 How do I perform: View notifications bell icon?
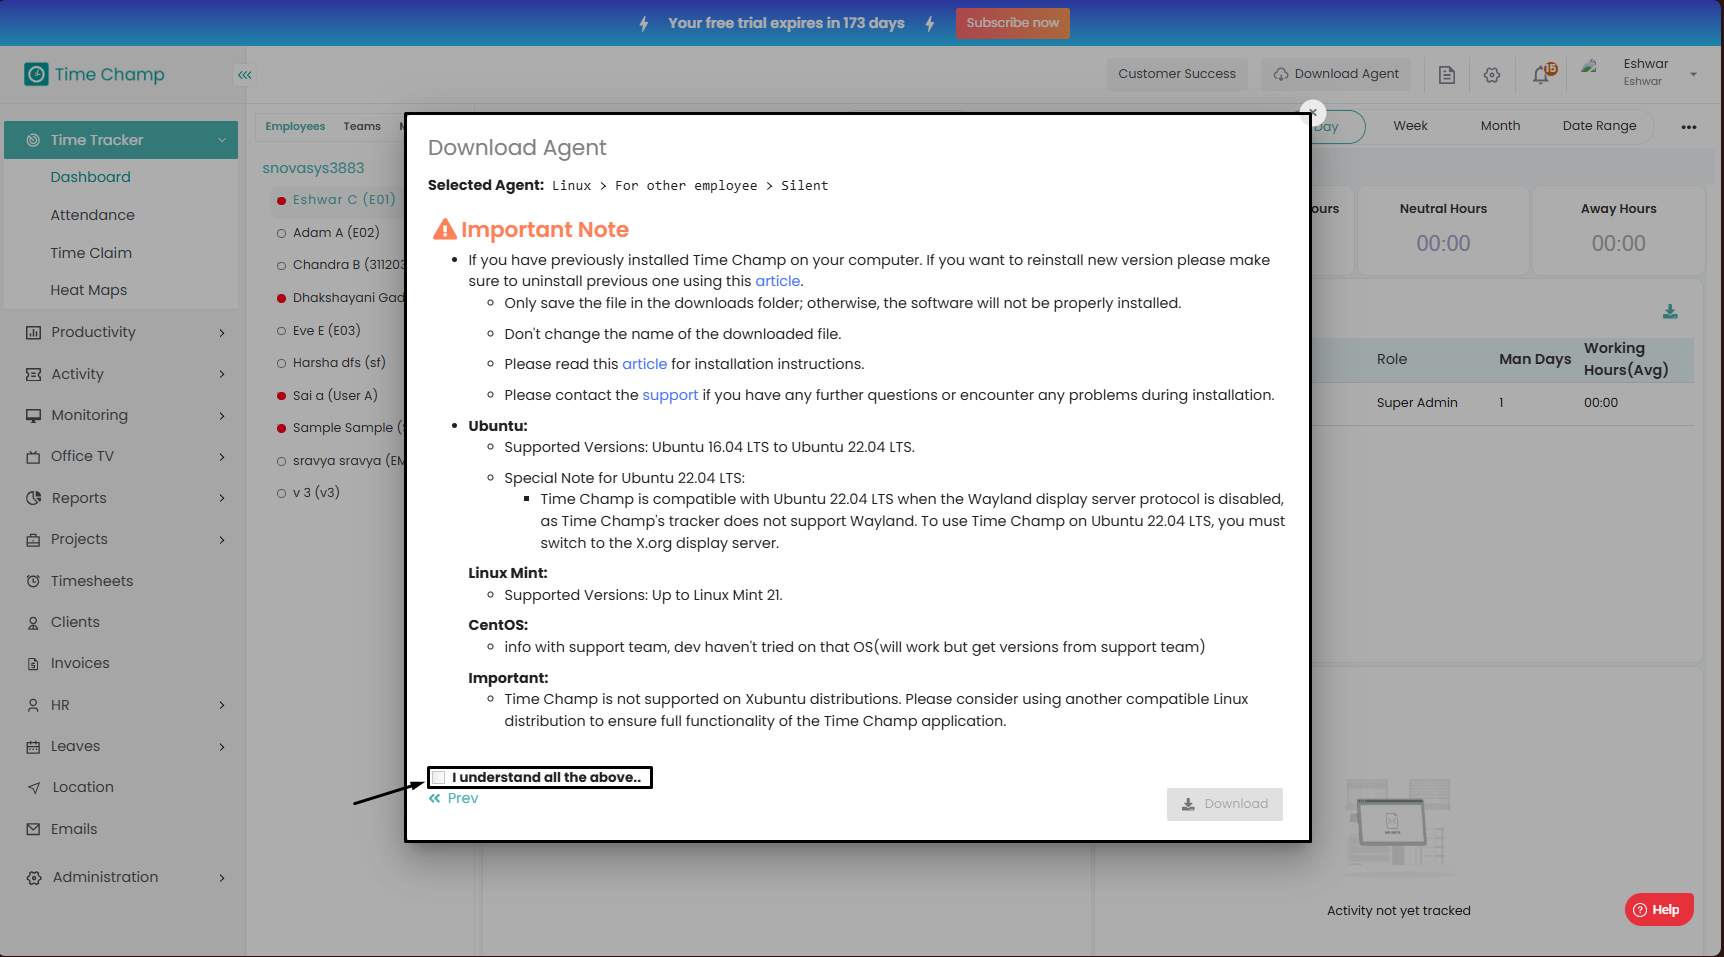click(x=1541, y=75)
